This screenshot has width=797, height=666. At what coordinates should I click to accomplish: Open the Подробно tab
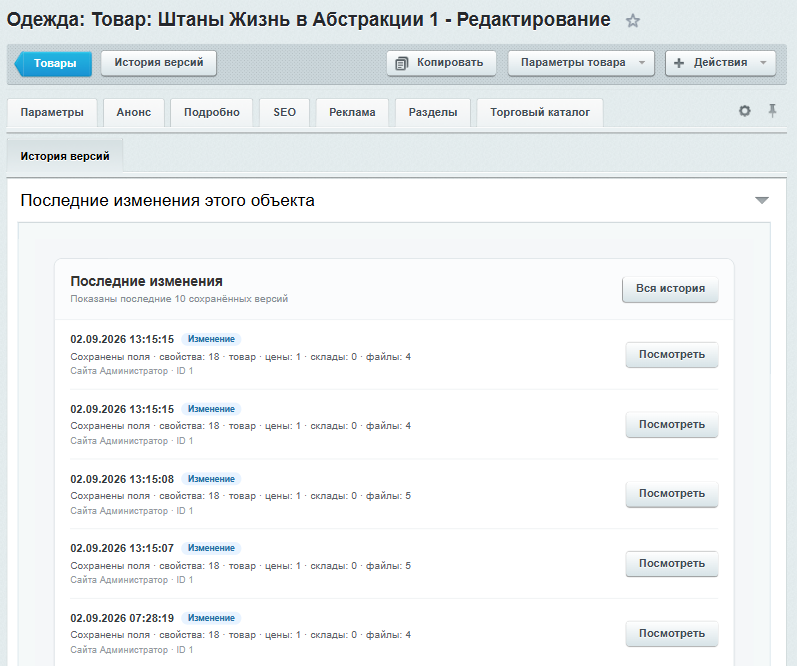[x=211, y=112]
